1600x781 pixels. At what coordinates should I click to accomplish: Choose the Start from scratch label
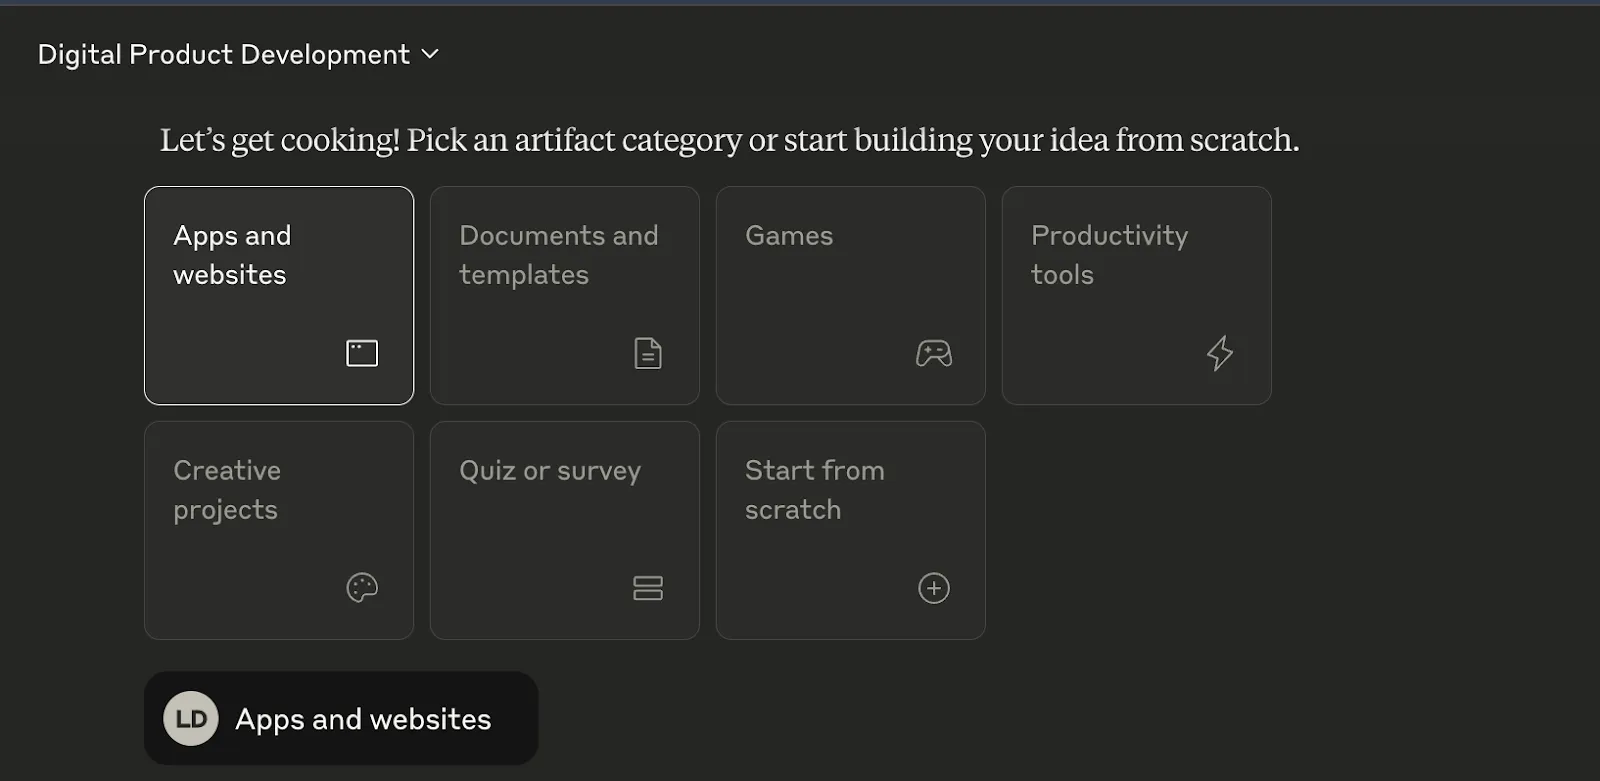(x=815, y=490)
